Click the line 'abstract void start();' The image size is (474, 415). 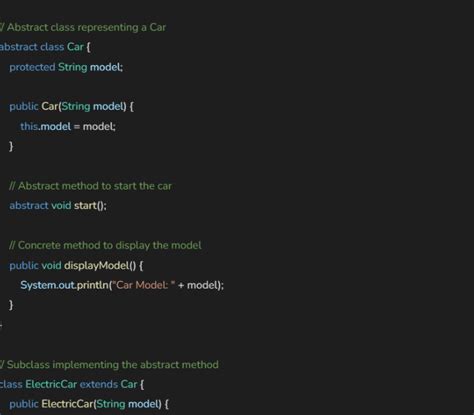pyautogui.click(x=58, y=206)
